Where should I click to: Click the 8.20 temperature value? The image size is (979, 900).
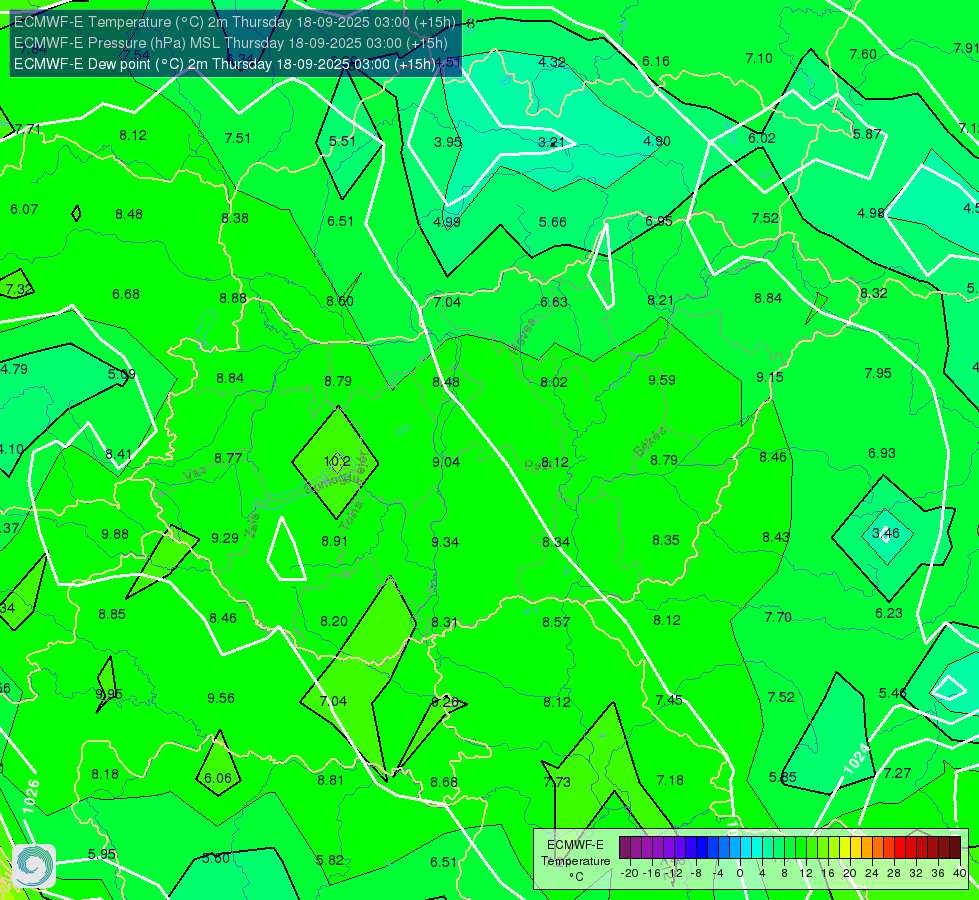[x=333, y=621]
